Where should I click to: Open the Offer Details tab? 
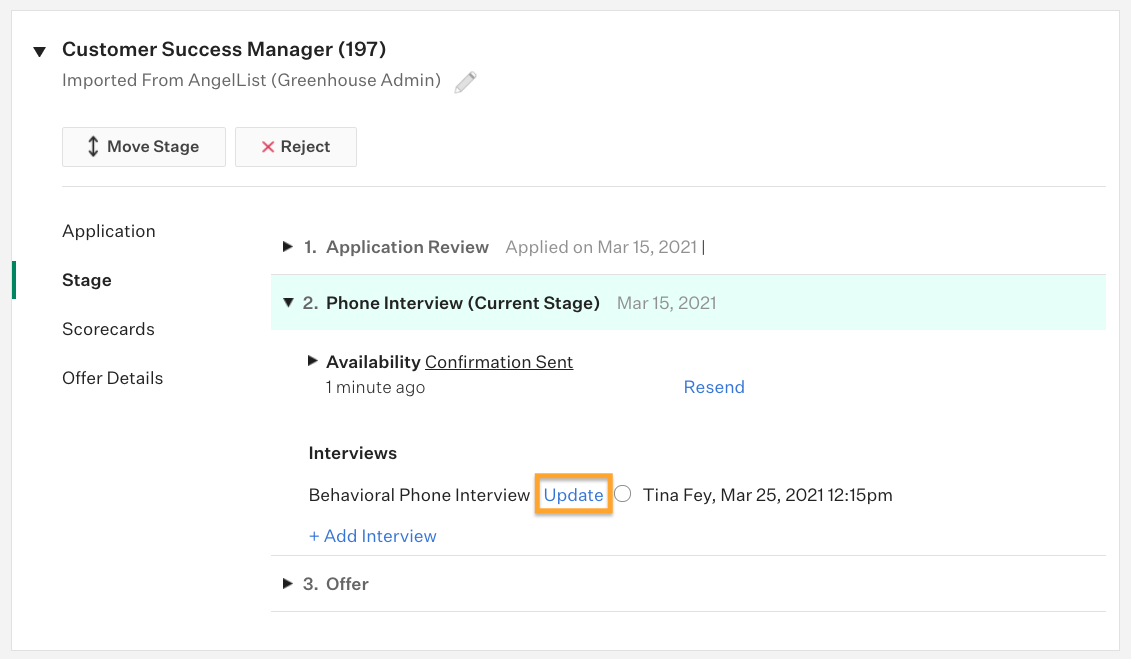point(113,378)
